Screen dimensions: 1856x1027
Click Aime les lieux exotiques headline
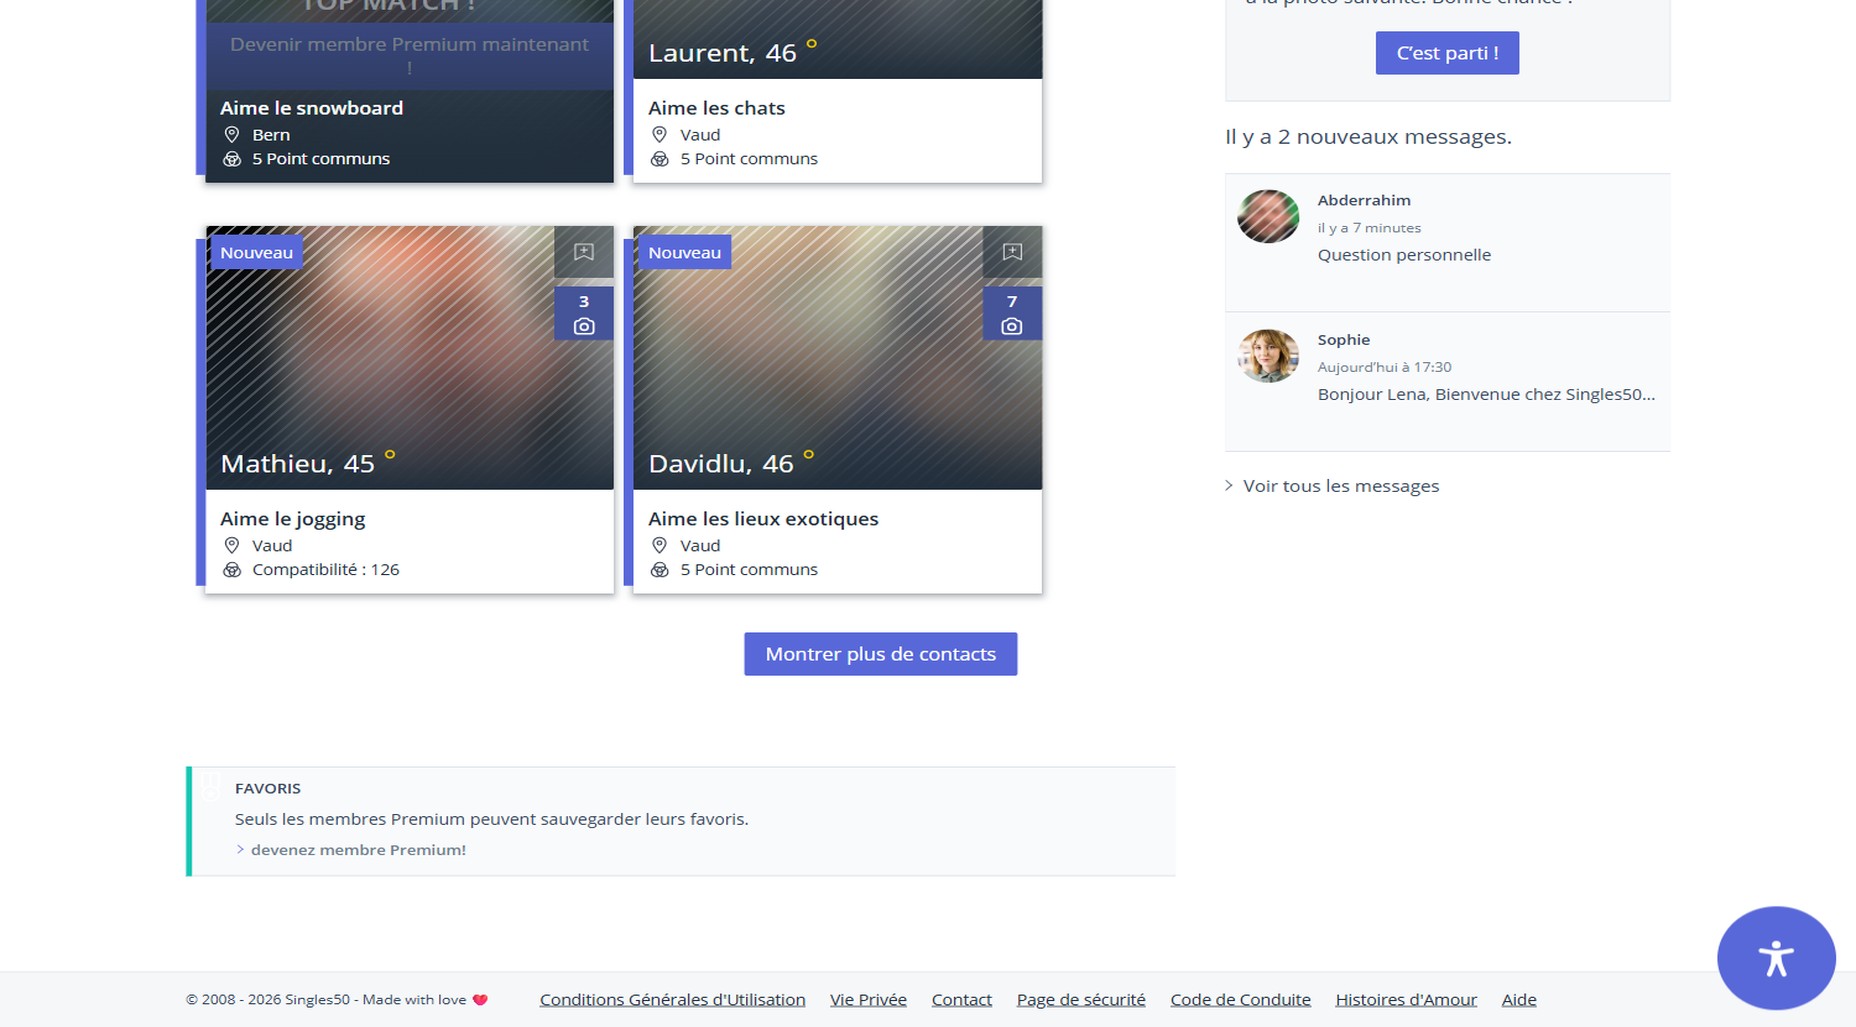[763, 519]
